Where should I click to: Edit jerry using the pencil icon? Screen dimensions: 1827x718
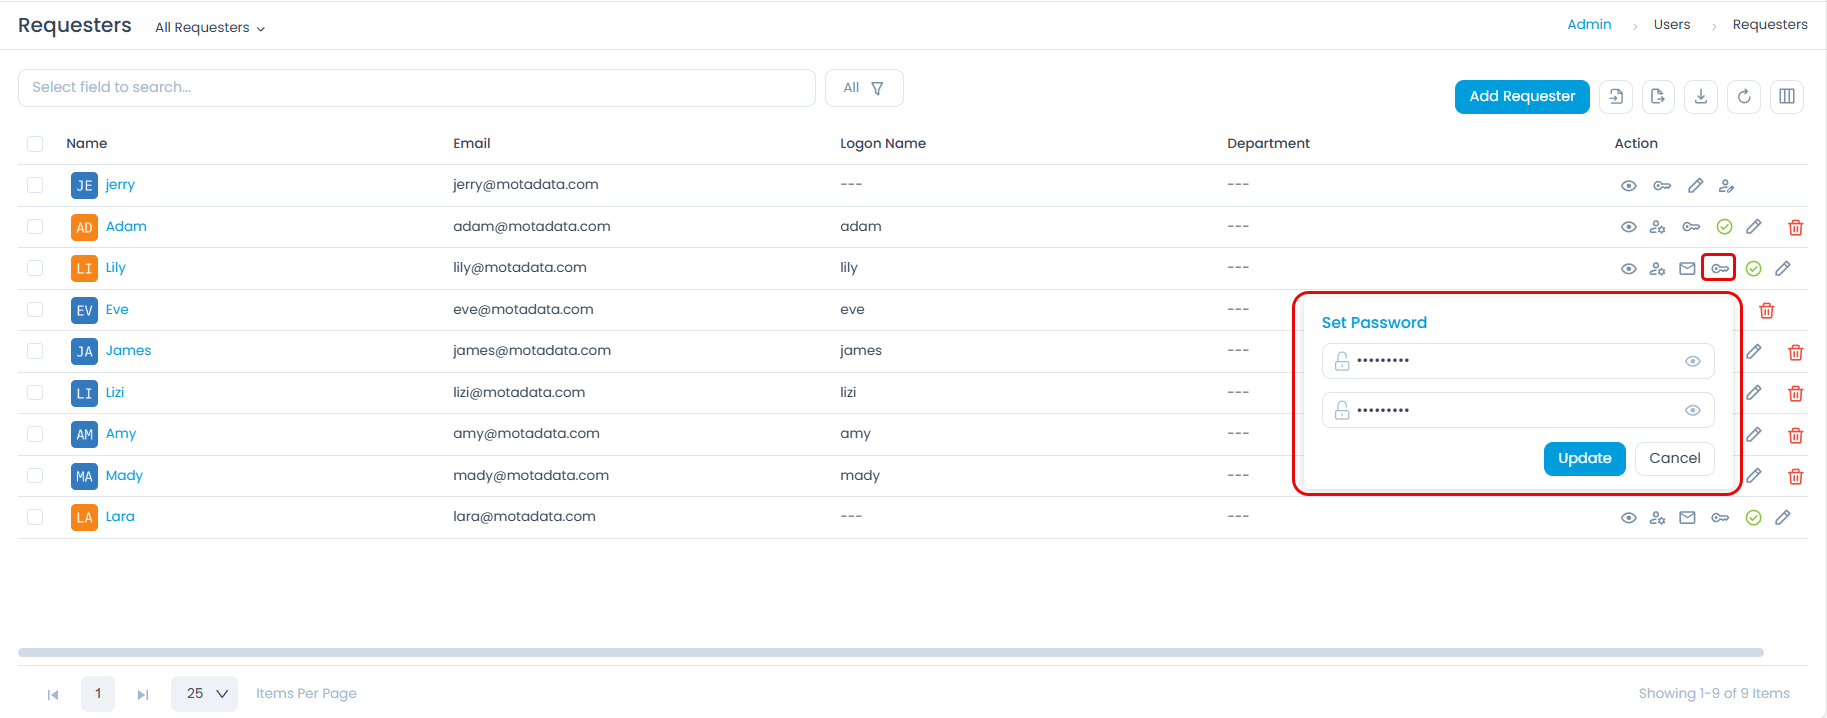pos(1696,186)
